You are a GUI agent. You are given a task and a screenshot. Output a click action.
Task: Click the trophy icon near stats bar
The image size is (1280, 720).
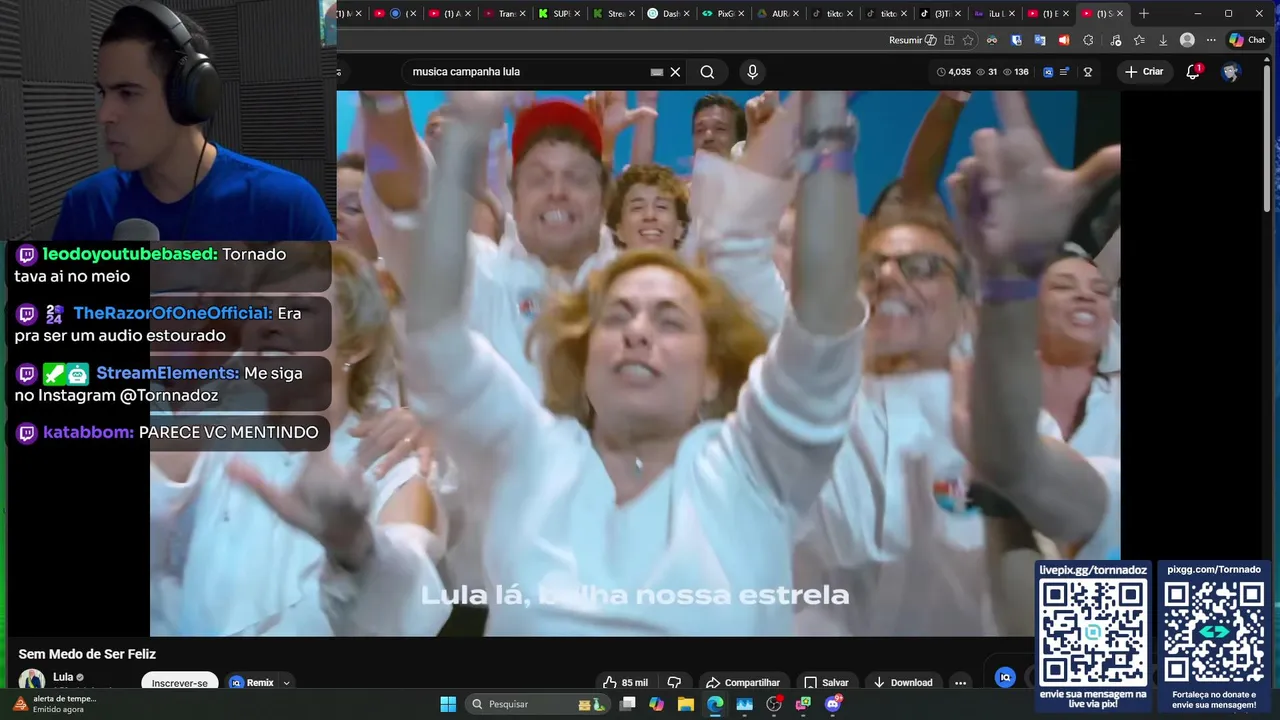click(x=1087, y=72)
